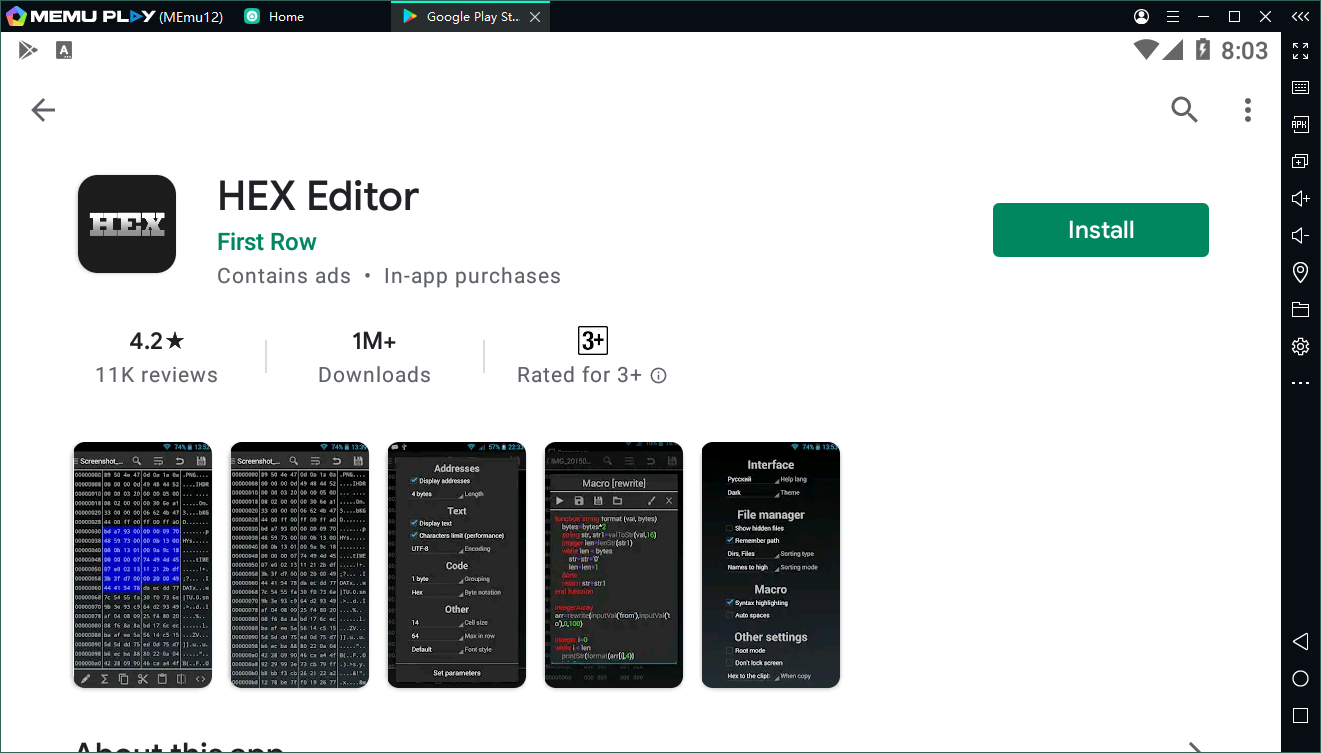
Task: Open the GPS location tool in sidebar
Action: (1300, 272)
